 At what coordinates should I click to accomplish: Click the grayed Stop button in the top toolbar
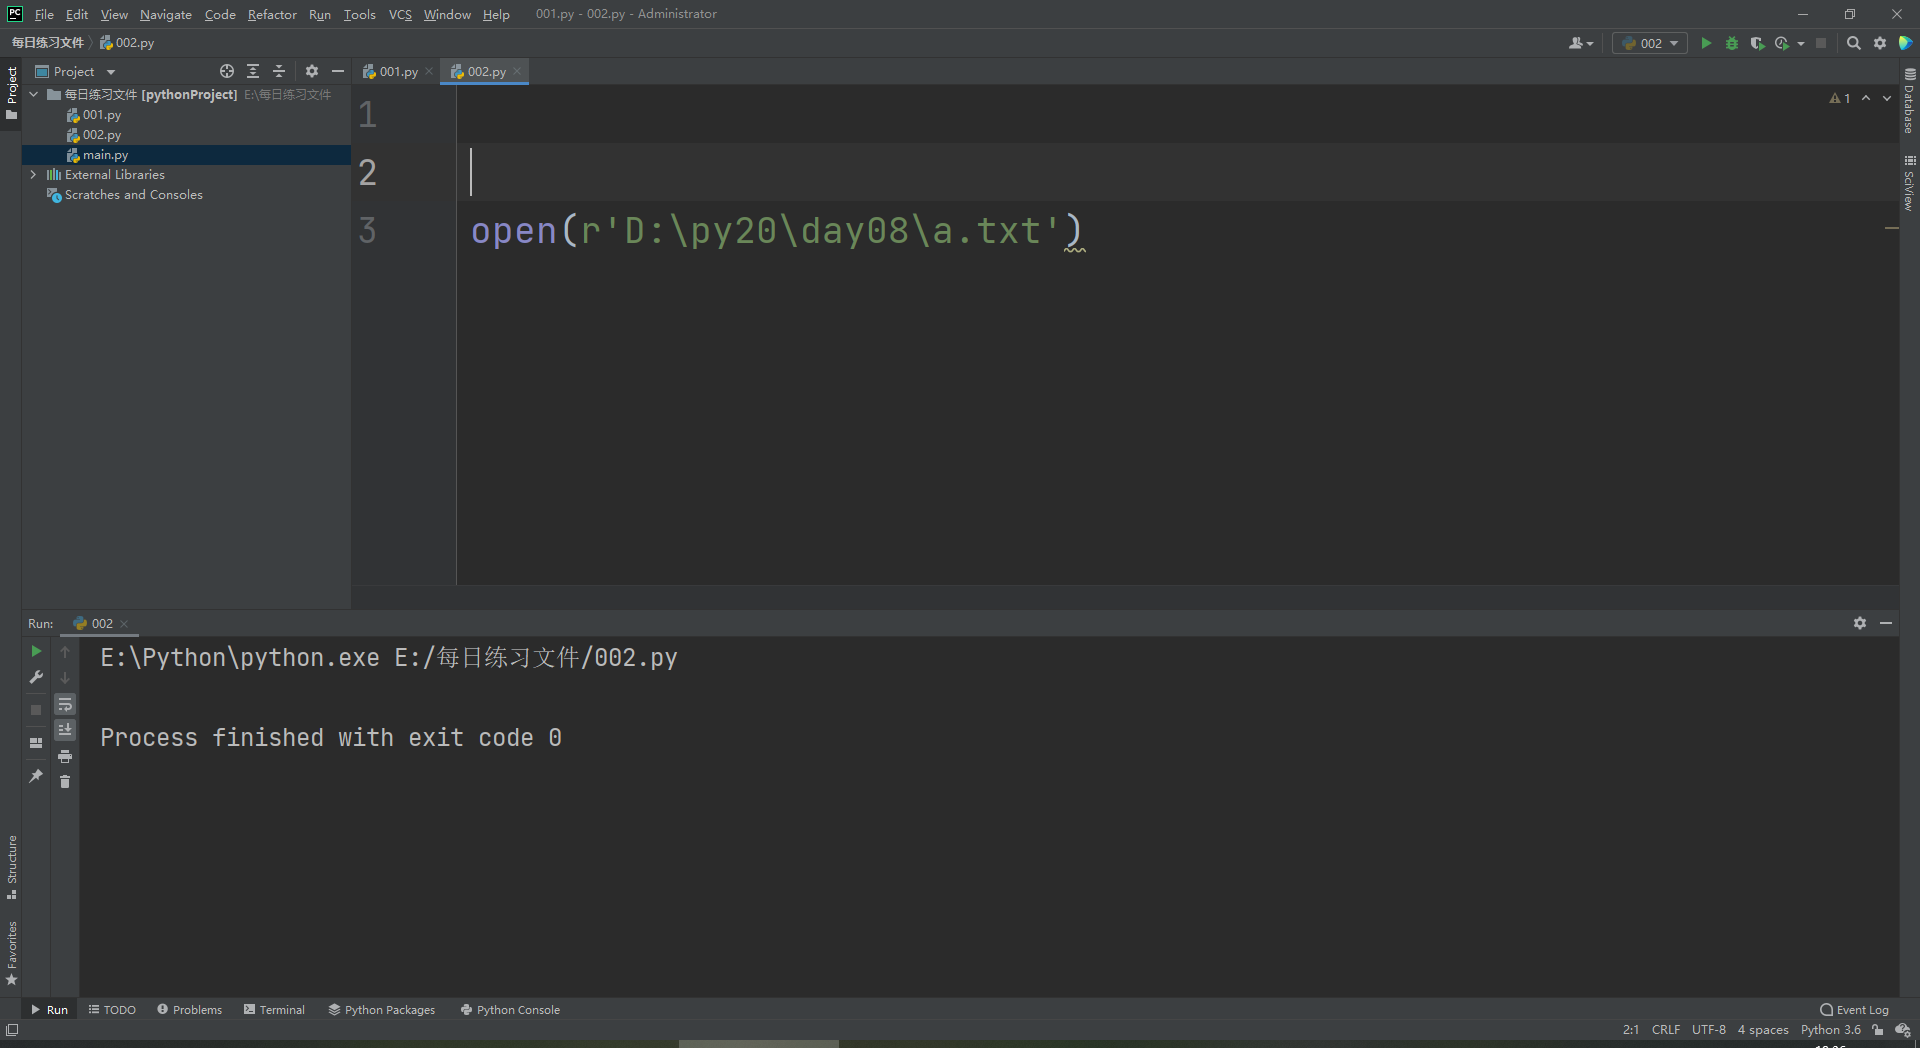[x=1821, y=43]
